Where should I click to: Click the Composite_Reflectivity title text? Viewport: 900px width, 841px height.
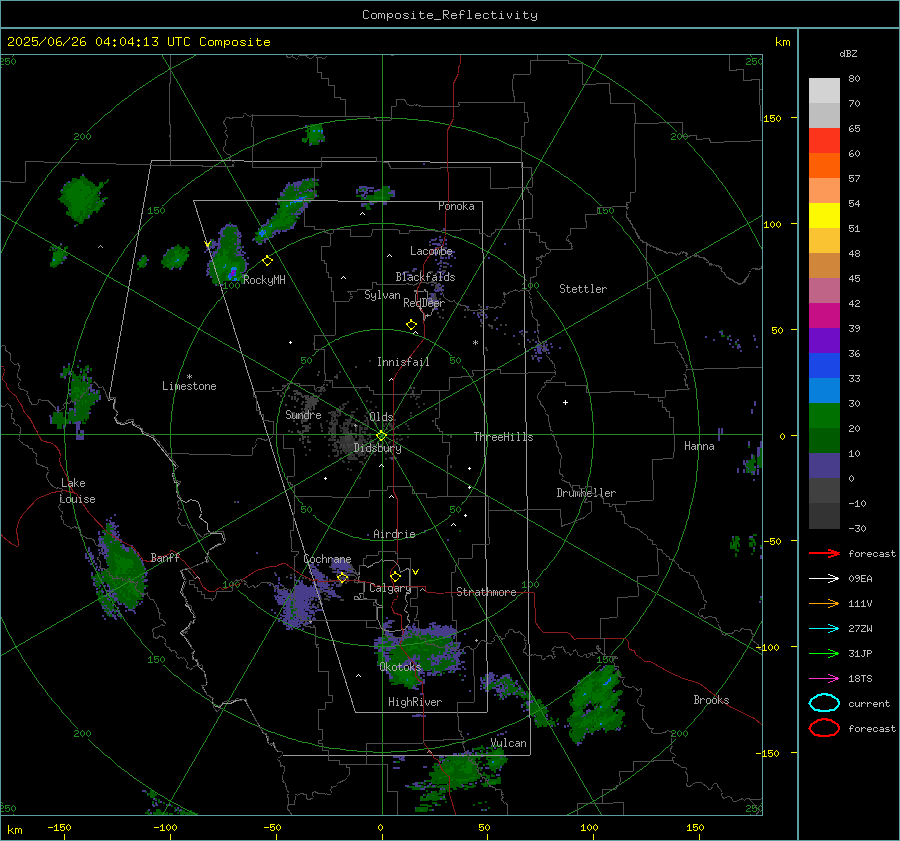click(450, 15)
